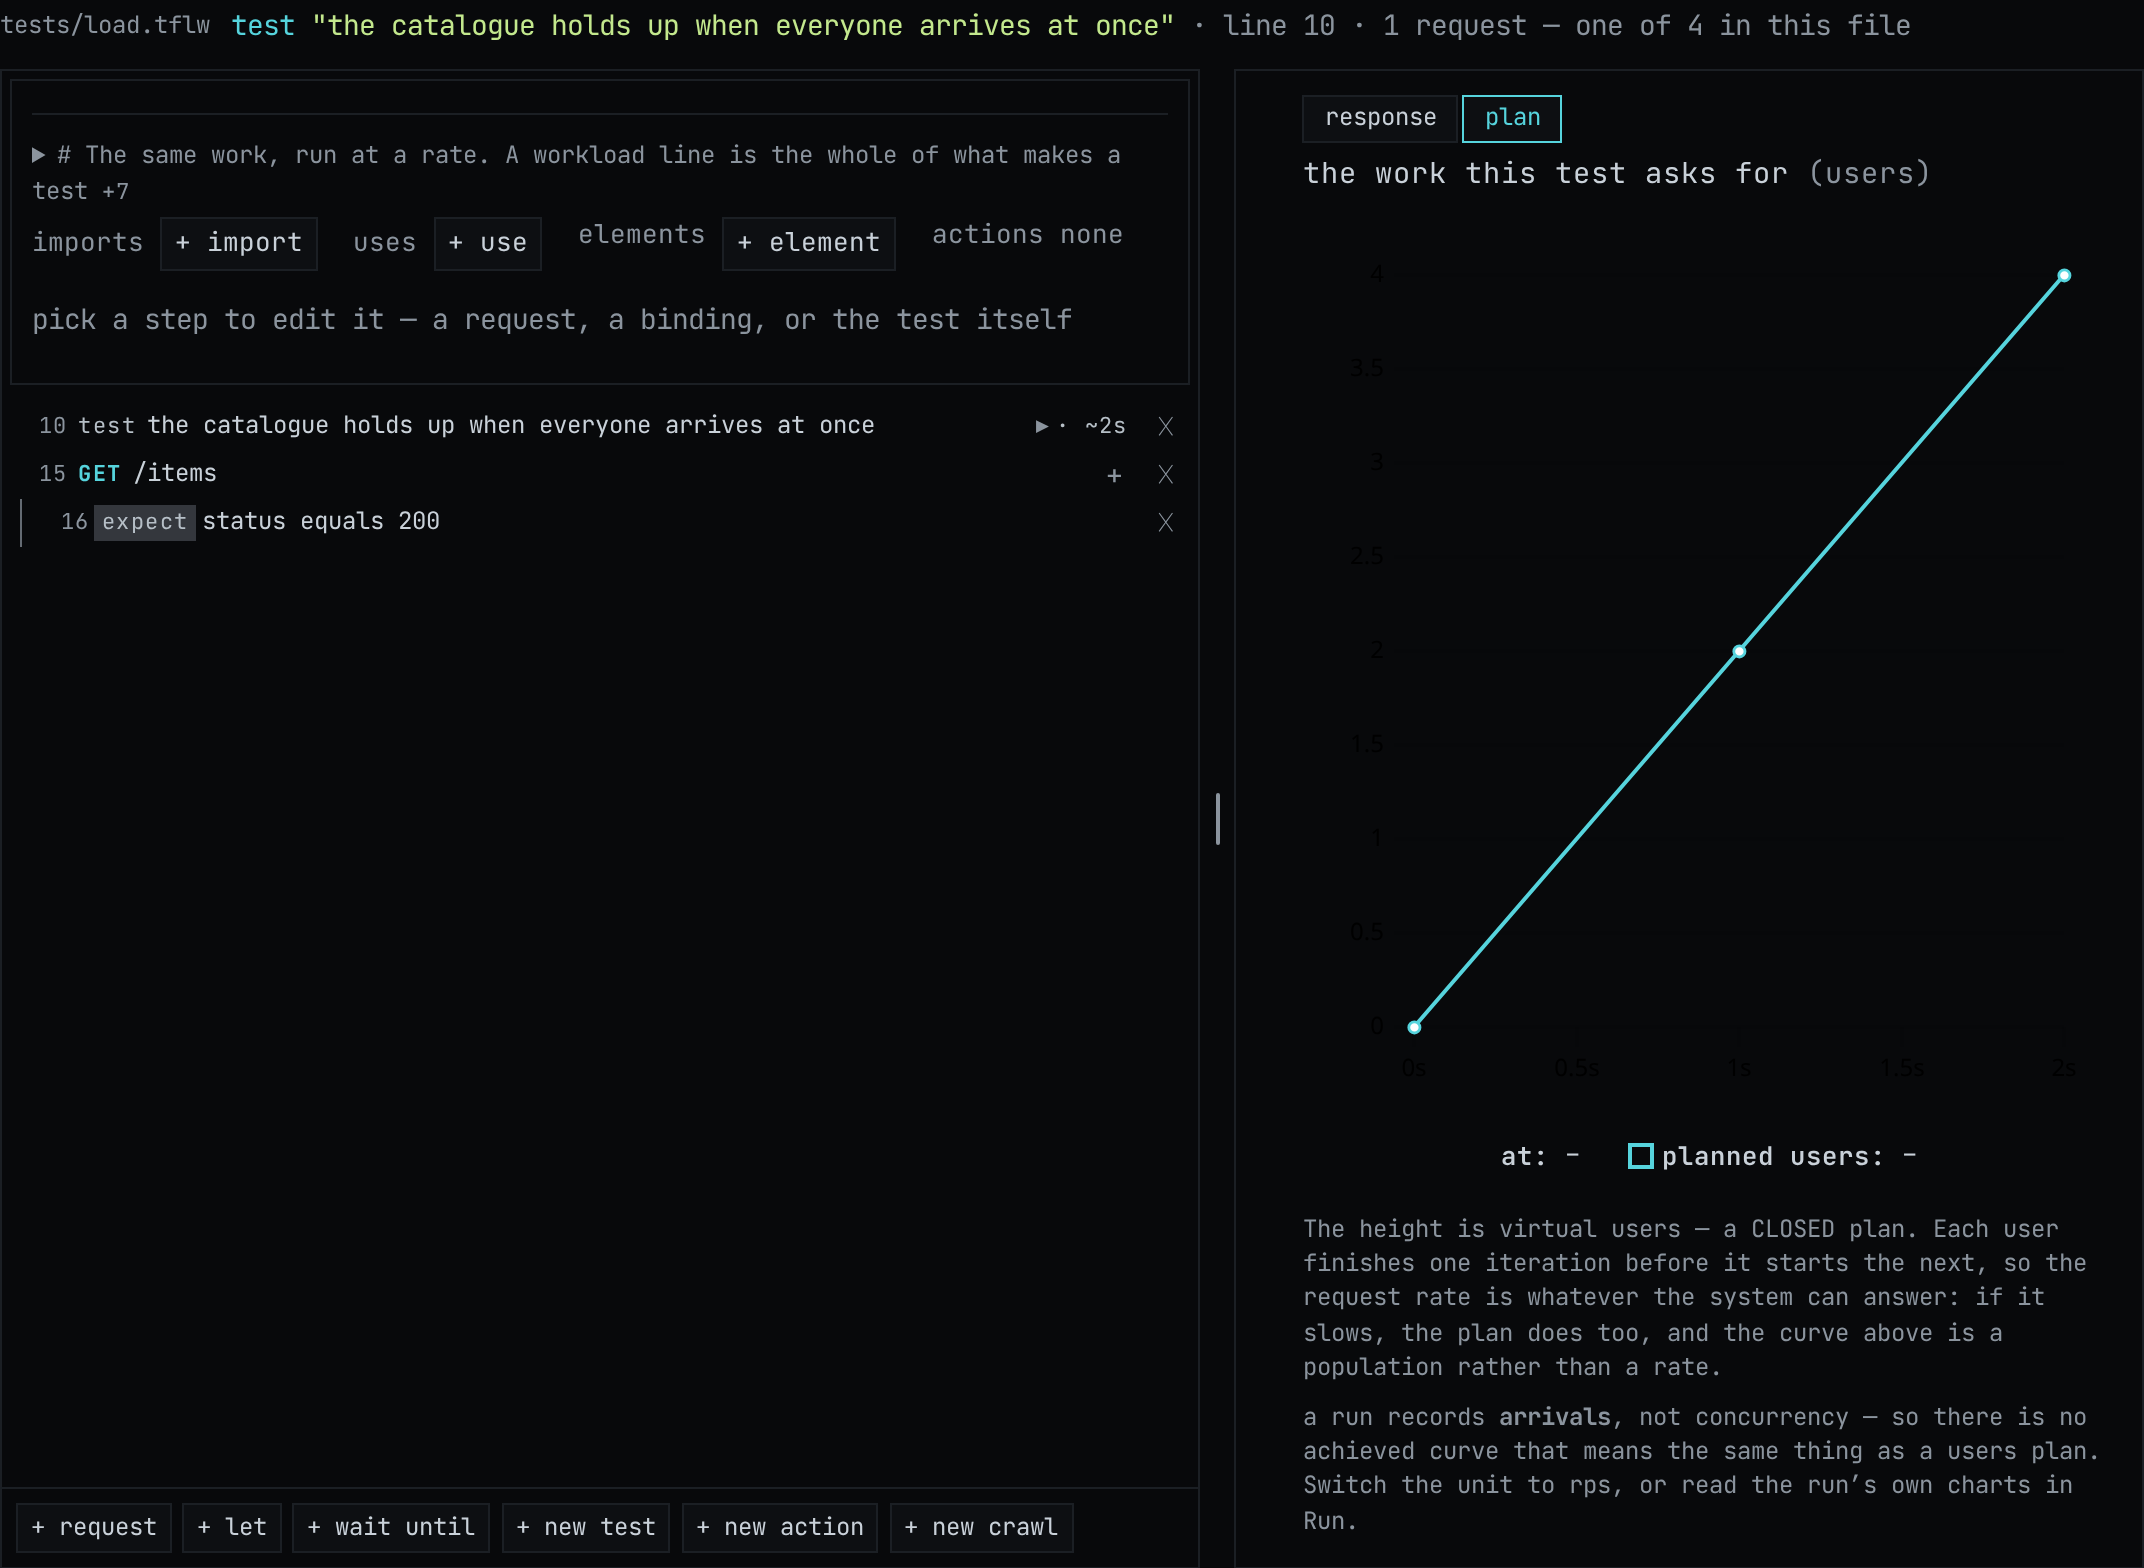This screenshot has width=2144, height=1568.
Task: Create a new action
Action: tap(780, 1527)
